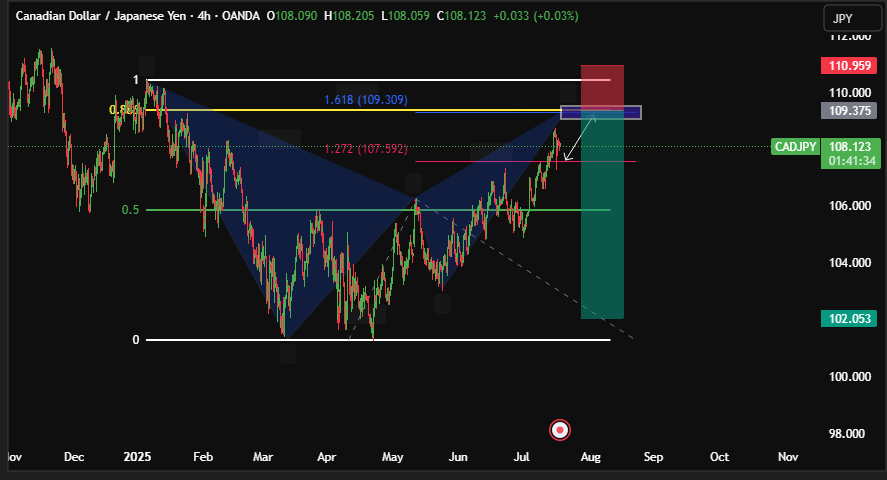Select the green profit target zone
The height and width of the screenshot is (480, 887).
point(602,240)
